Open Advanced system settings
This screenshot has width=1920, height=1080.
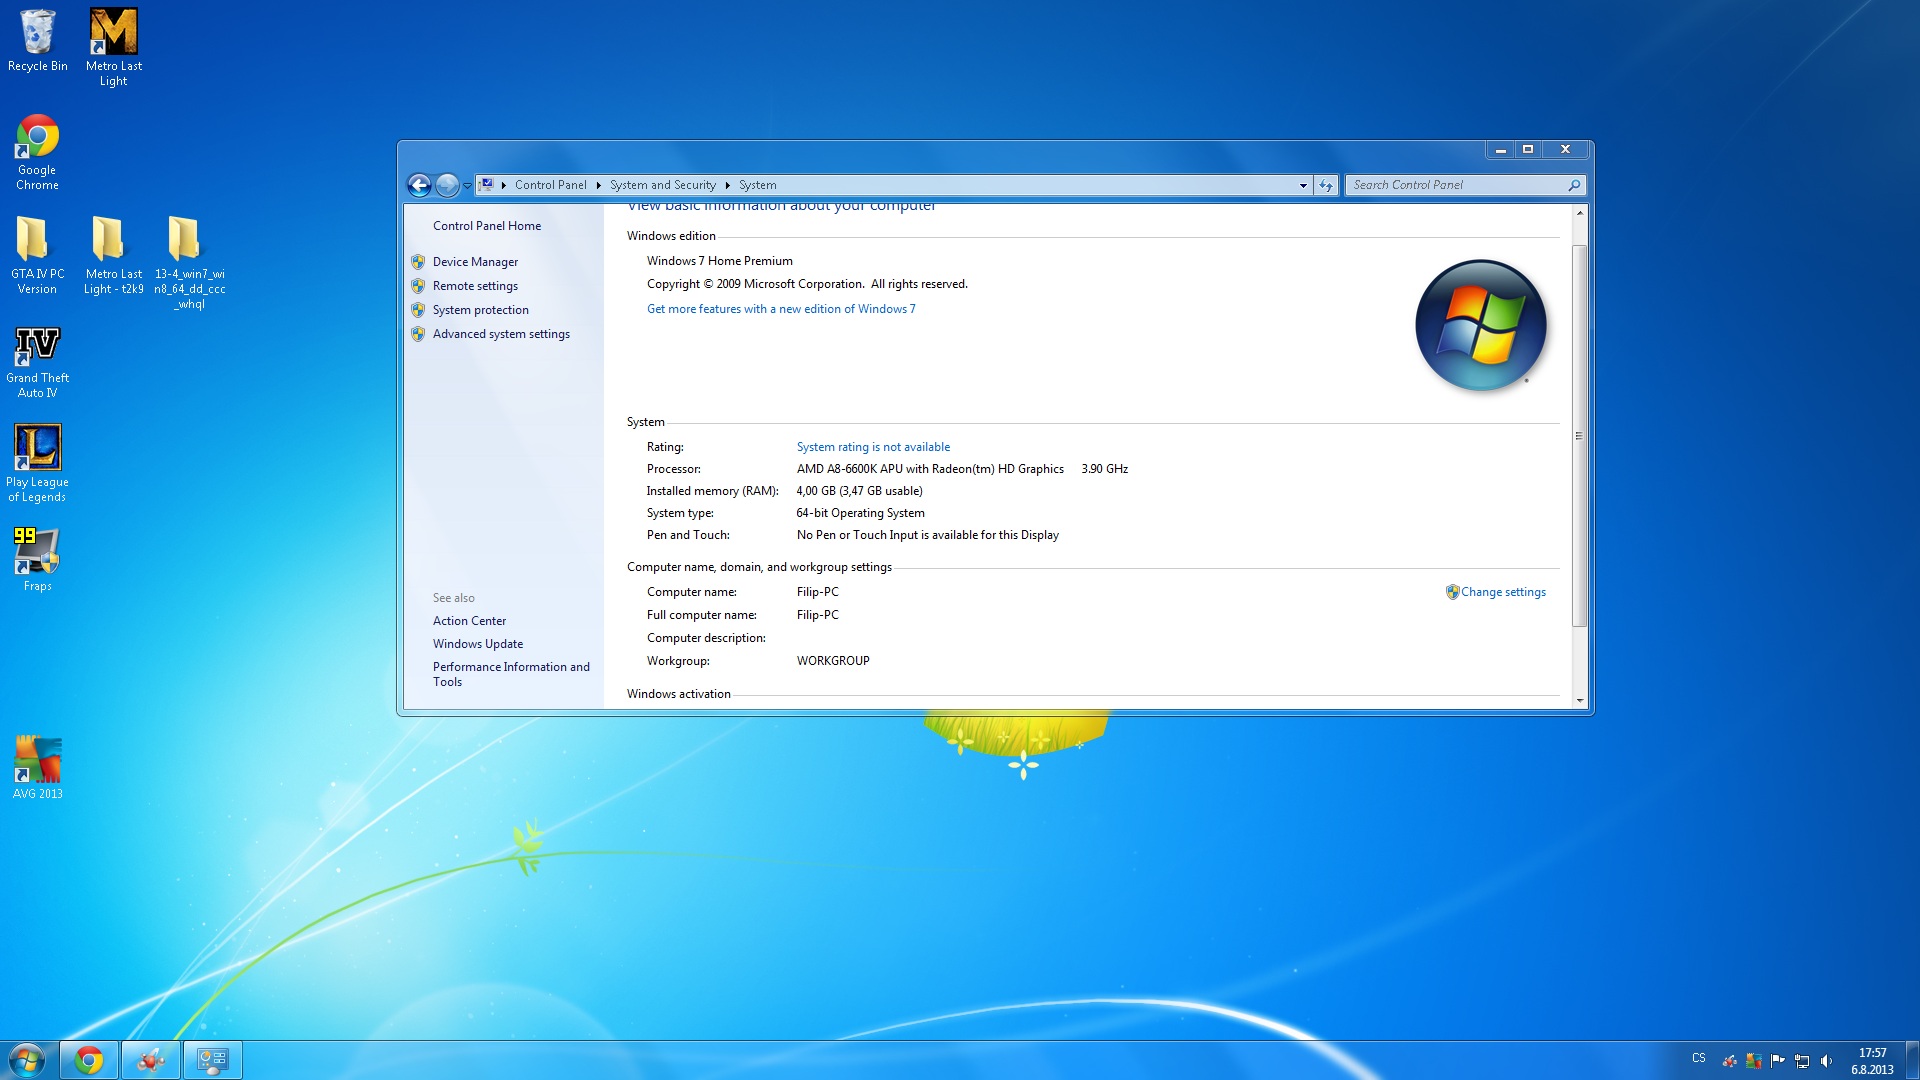501,334
